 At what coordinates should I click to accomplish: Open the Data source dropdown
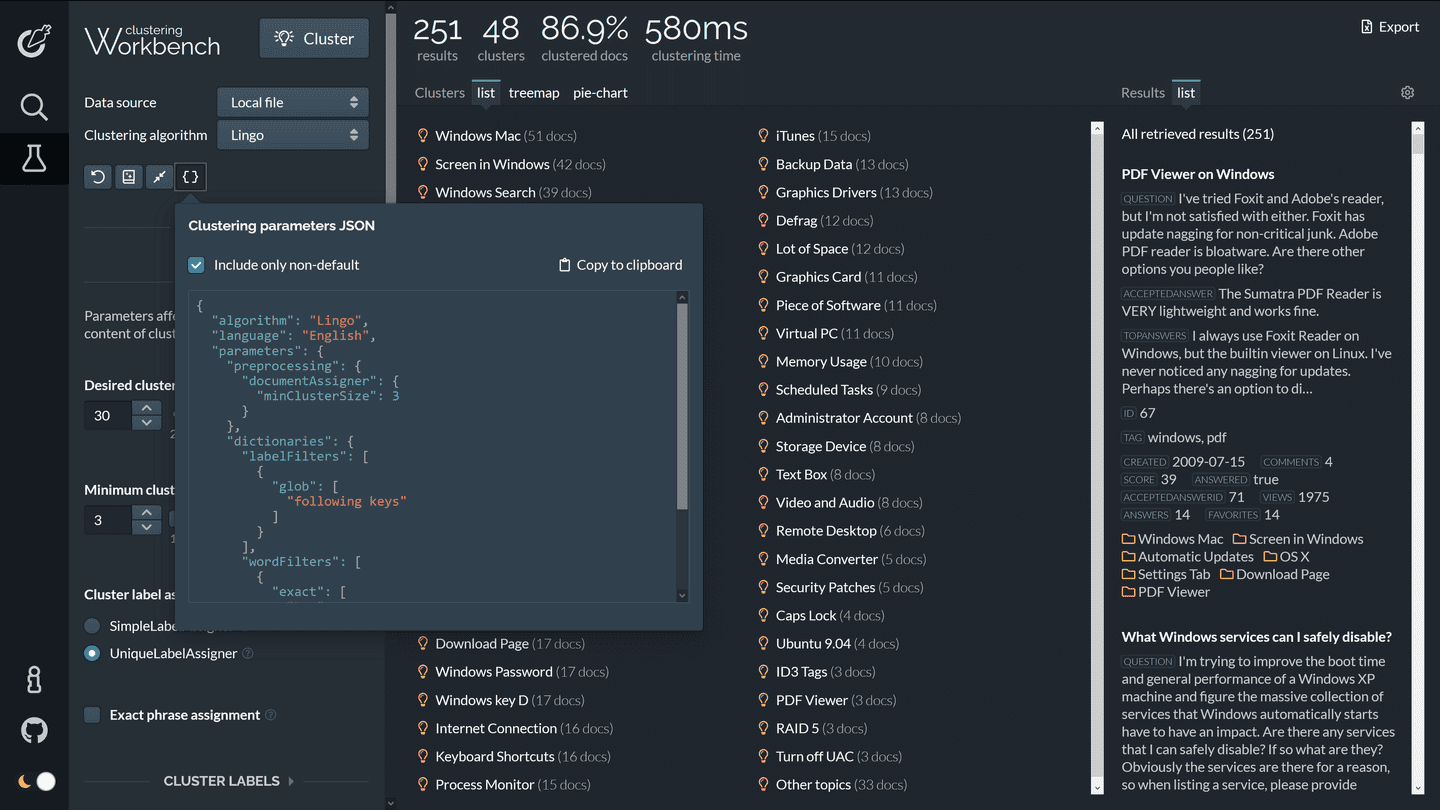(292, 102)
